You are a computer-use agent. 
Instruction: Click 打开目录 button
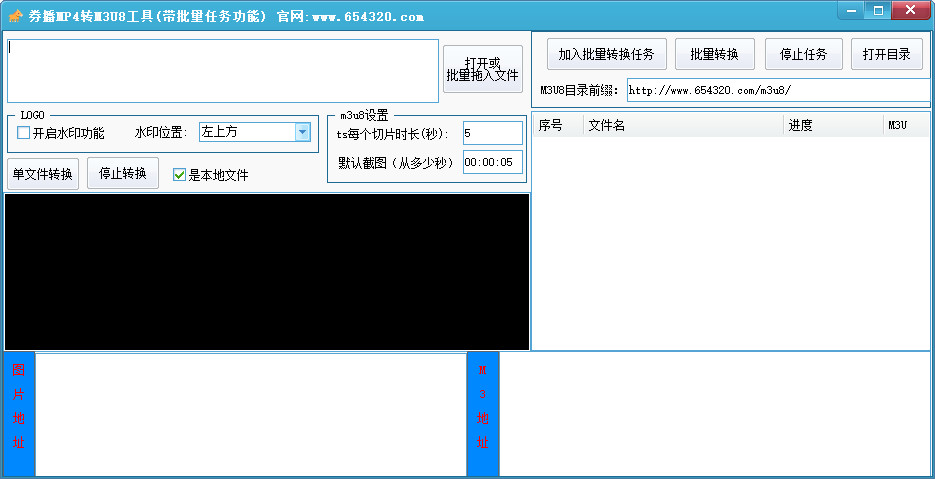click(x=887, y=54)
